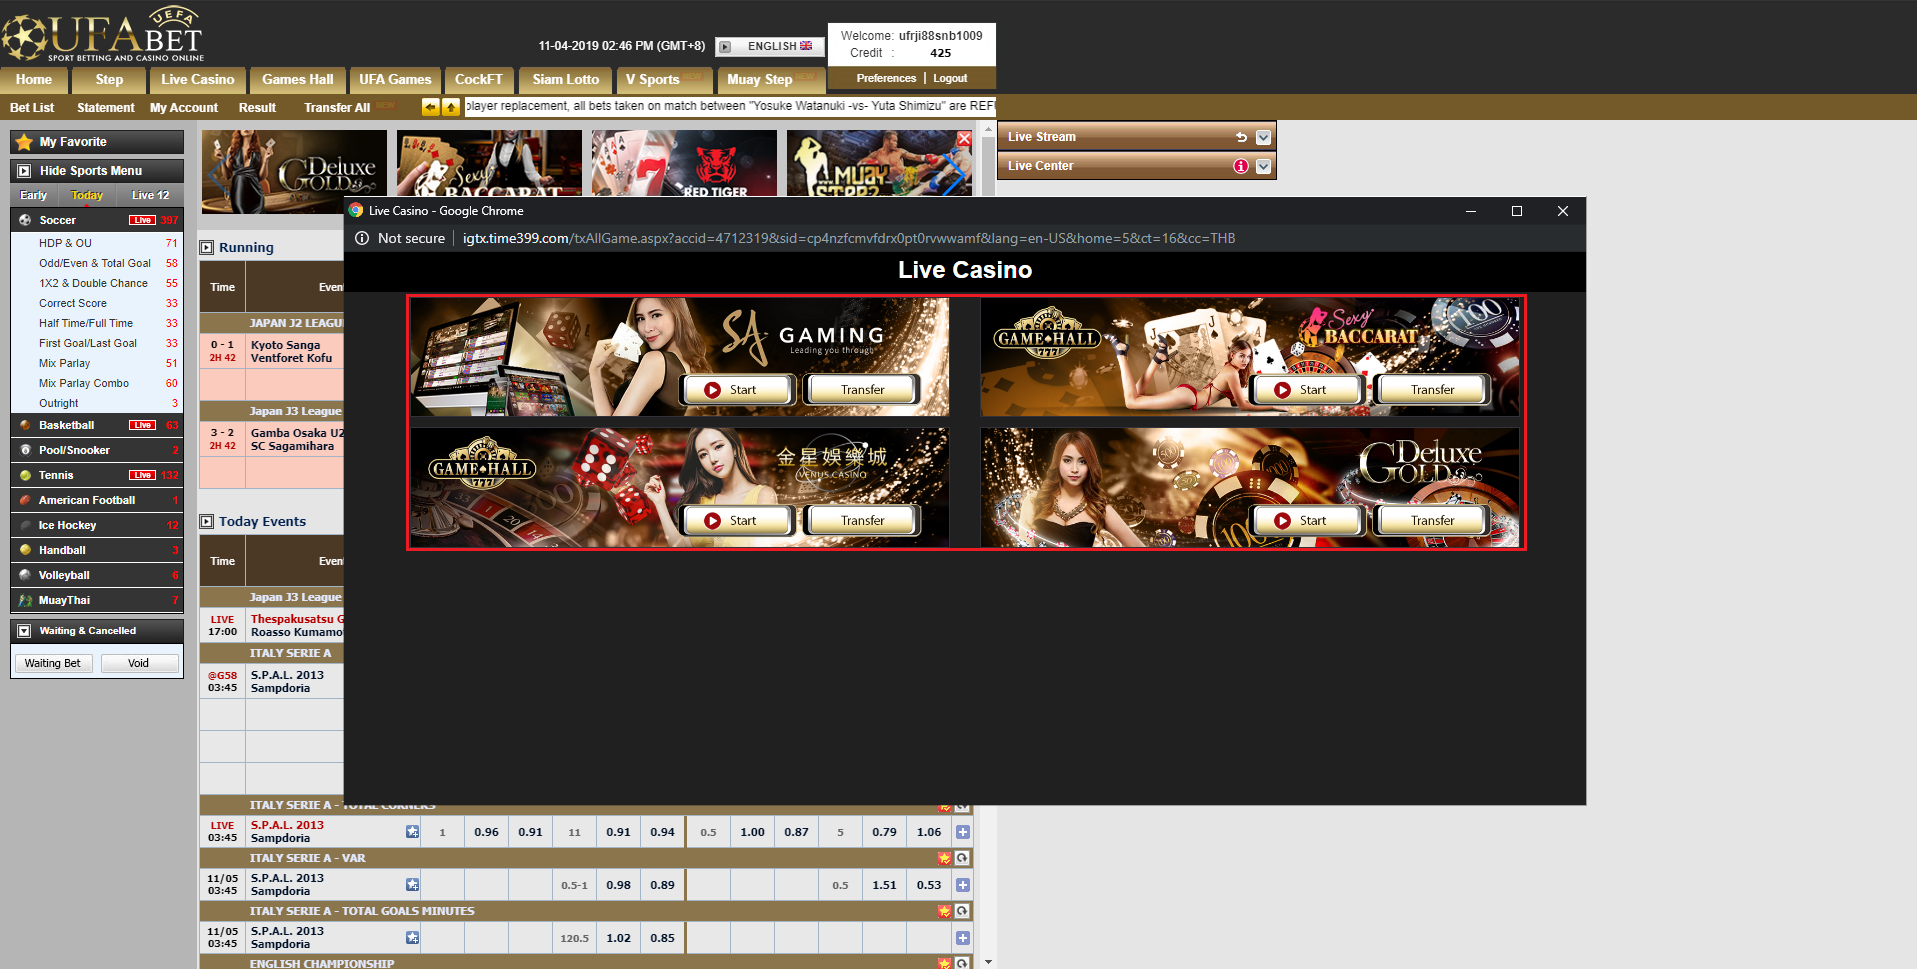
Task: Add Serie A VAR match to favorites
Action: click(412, 885)
